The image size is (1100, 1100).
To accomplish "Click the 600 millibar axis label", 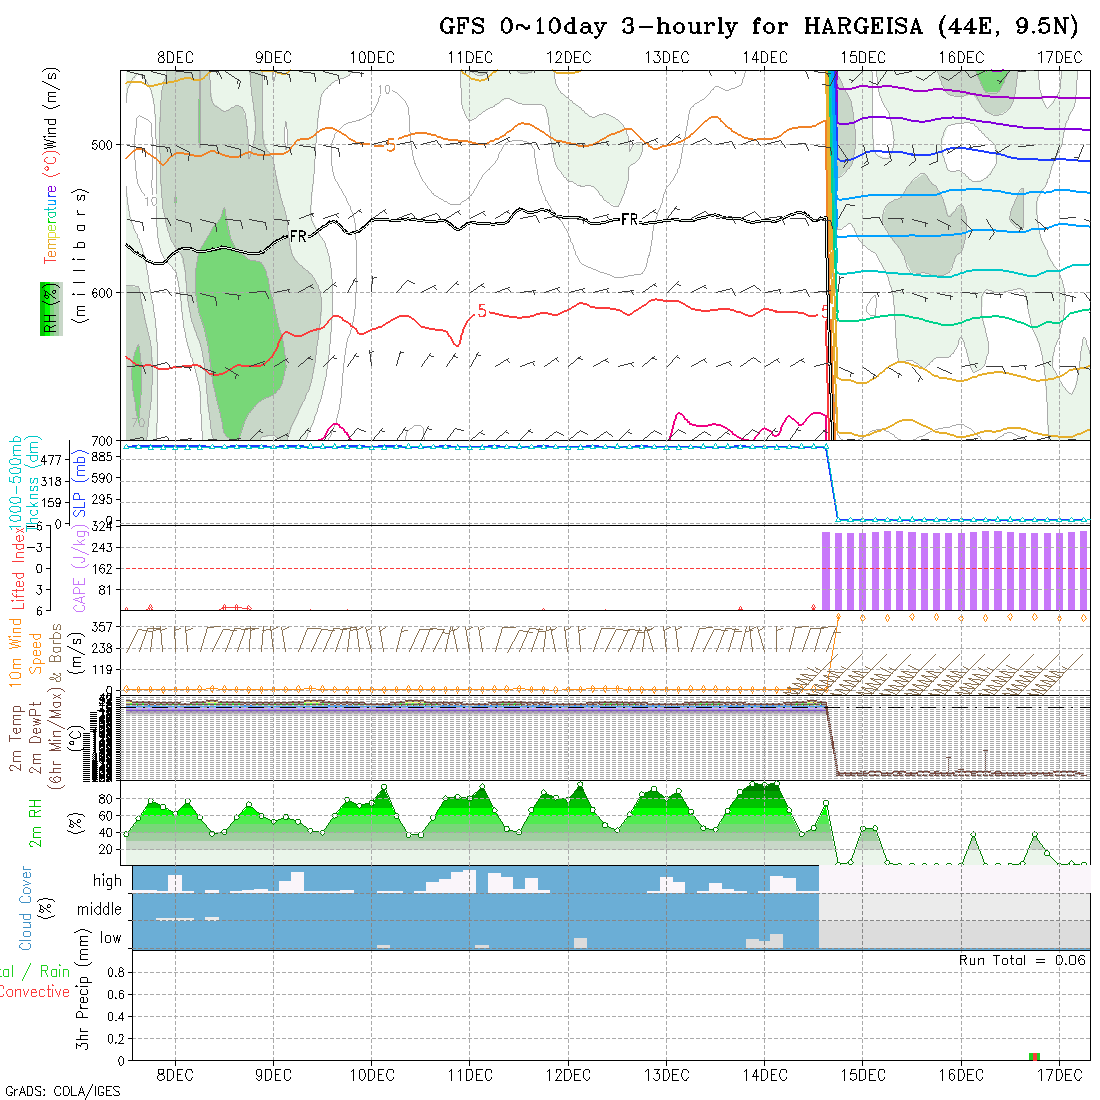I will coord(100,292).
